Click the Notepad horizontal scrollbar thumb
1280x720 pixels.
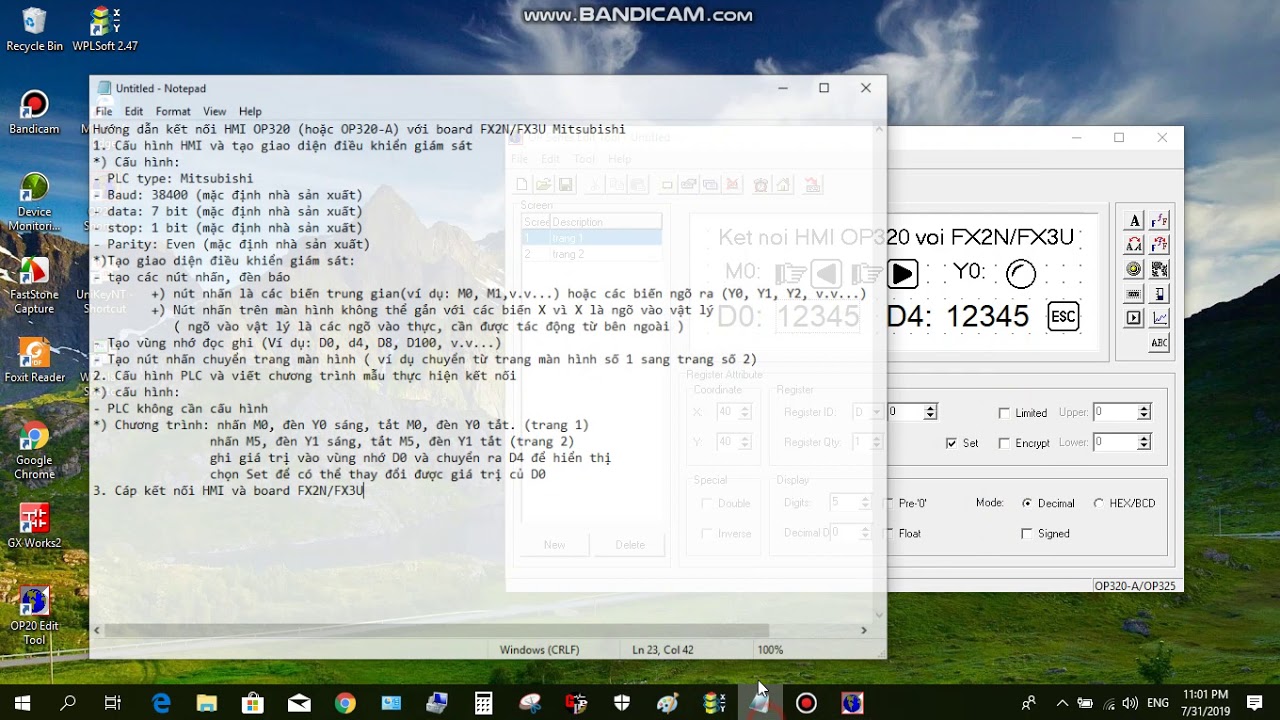pyautogui.click(x=436, y=630)
